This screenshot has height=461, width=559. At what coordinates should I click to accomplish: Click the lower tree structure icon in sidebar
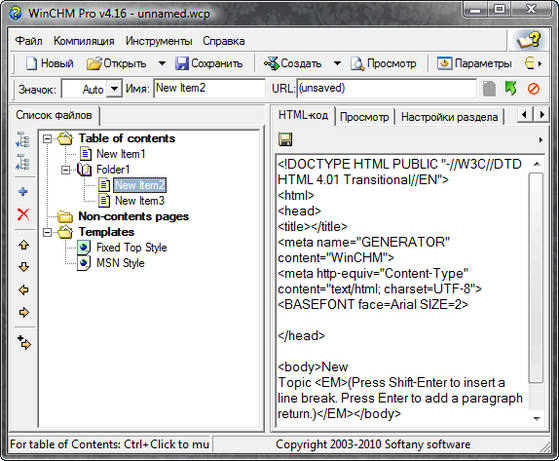click(23, 162)
